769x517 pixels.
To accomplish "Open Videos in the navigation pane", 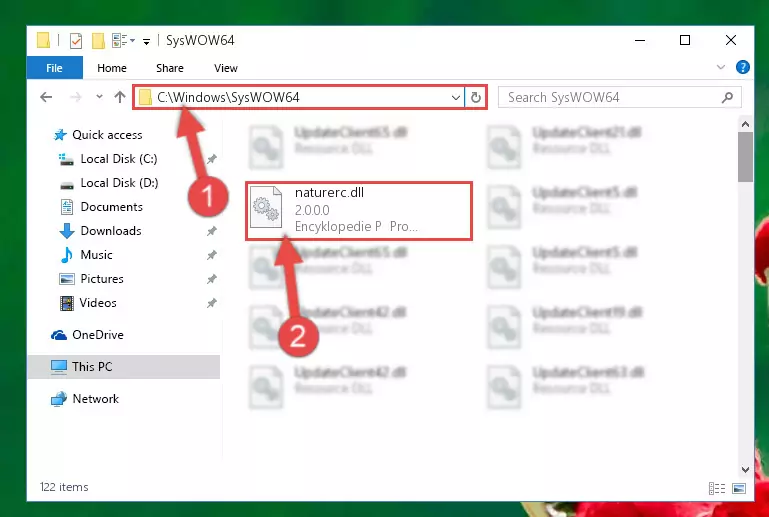I will [98, 303].
